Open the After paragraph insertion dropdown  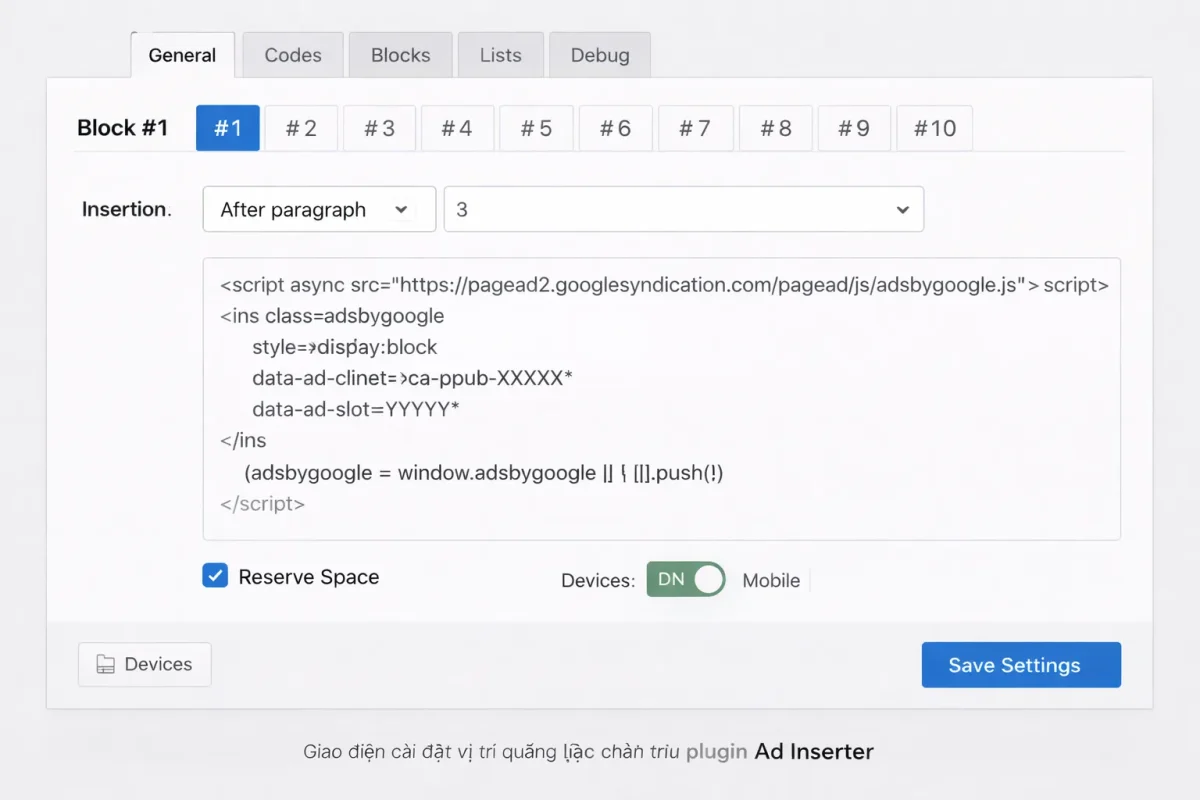[x=319, y=210]
